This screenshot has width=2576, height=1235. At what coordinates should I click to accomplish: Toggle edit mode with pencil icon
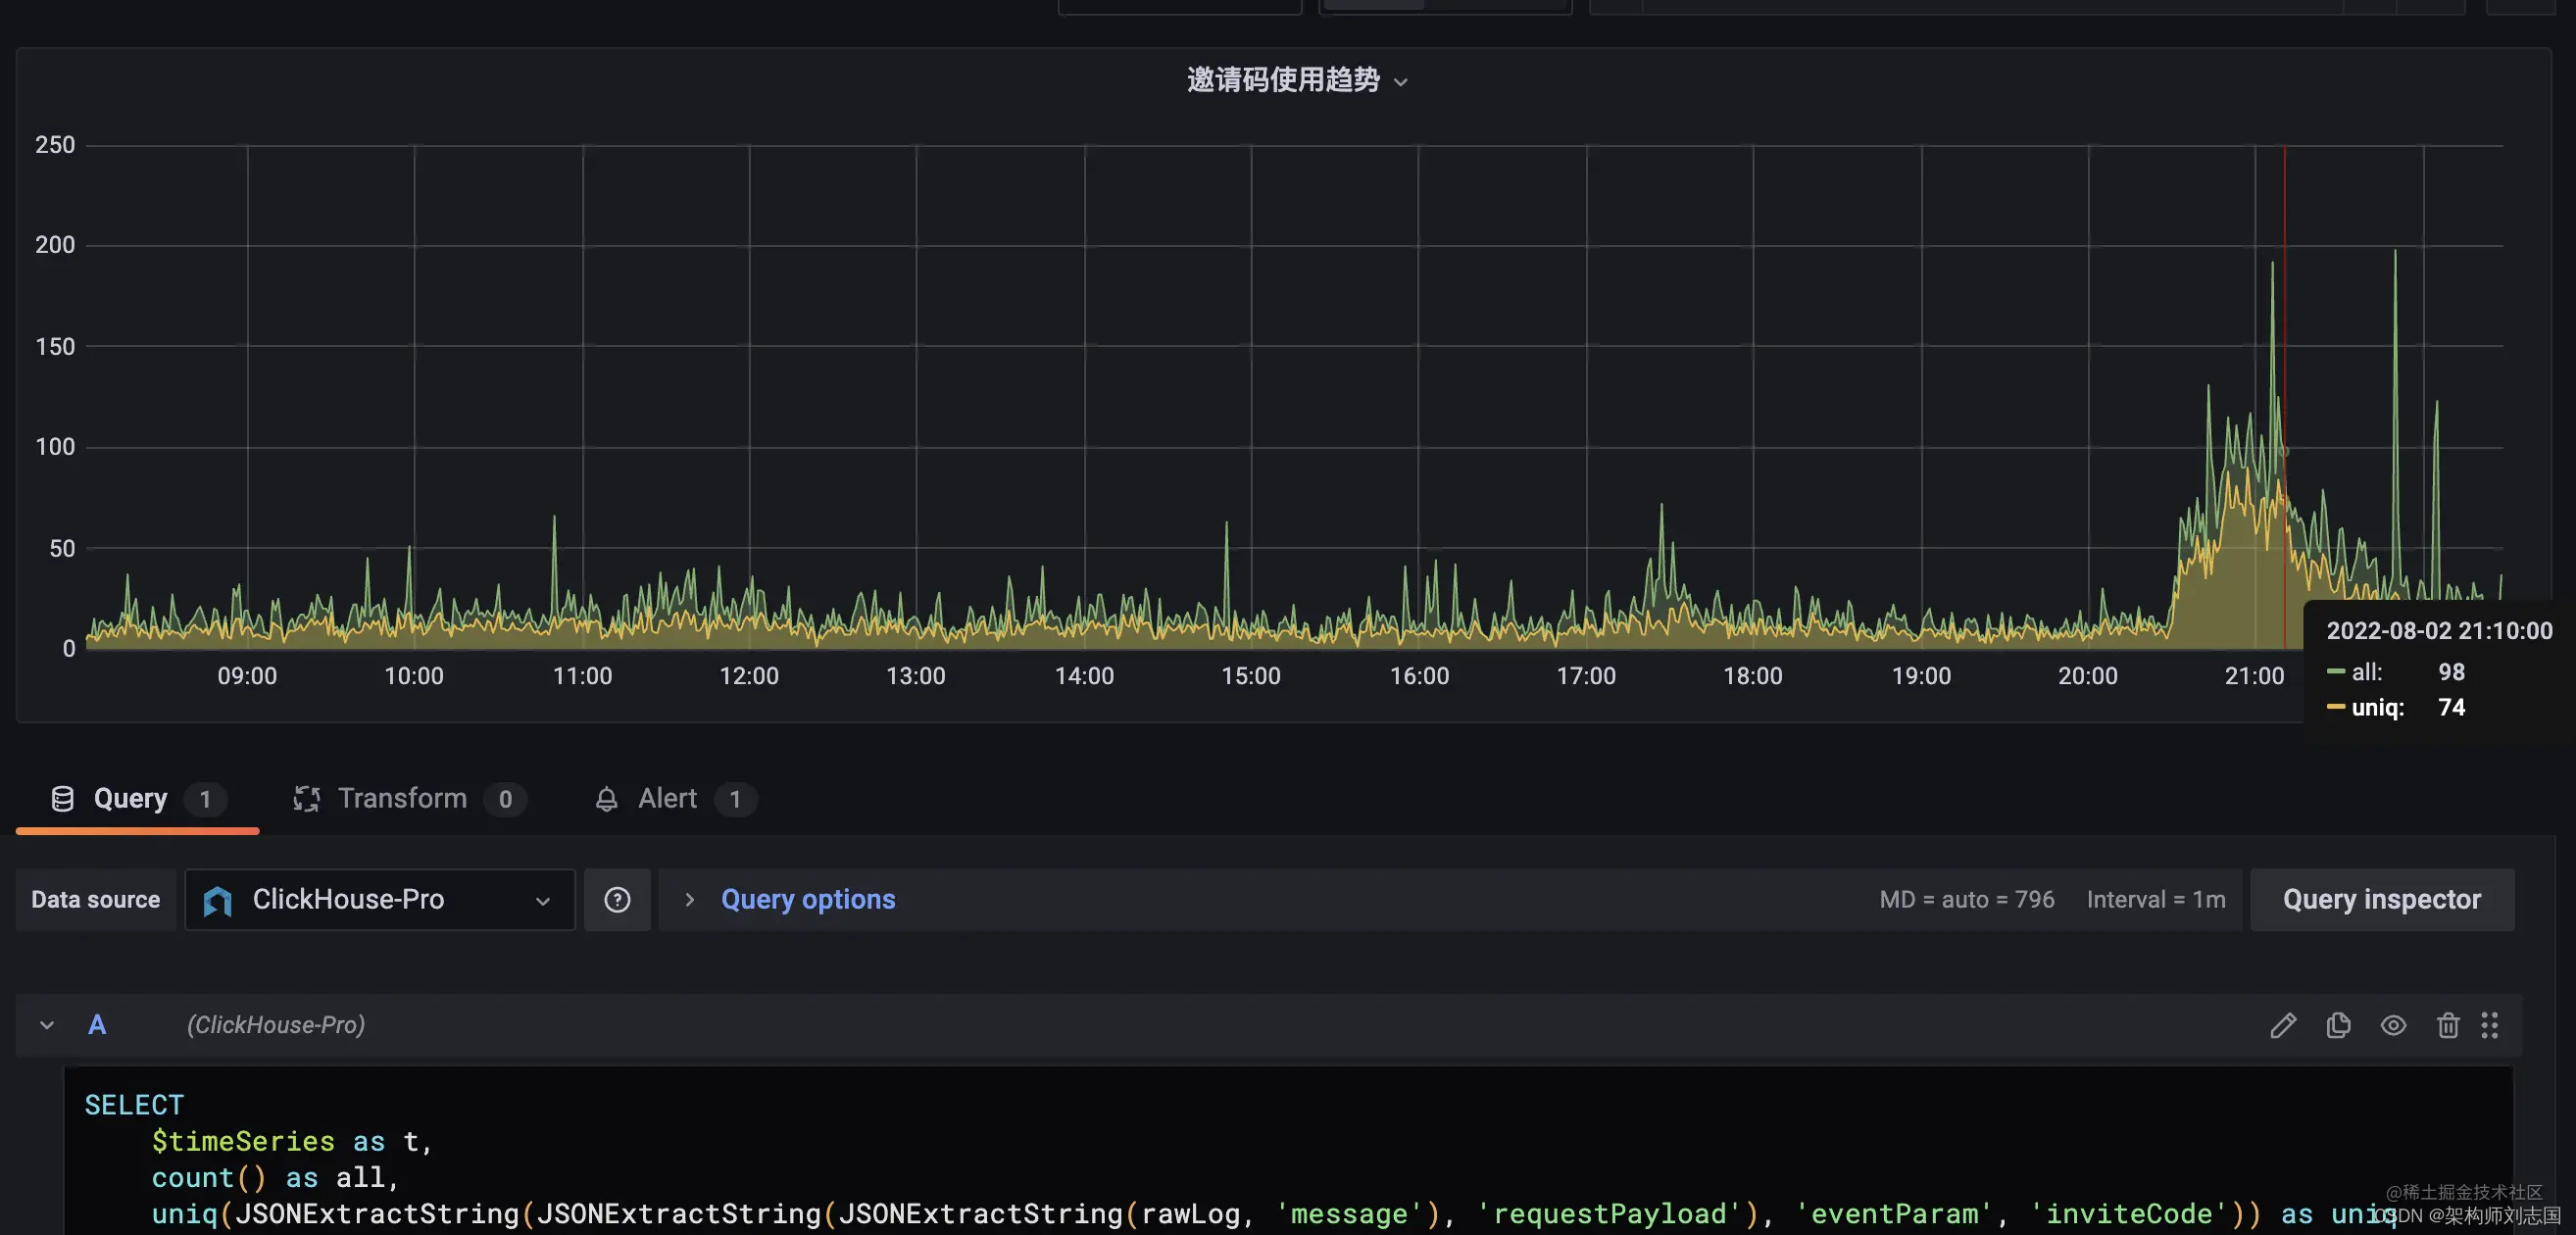2282,1025
